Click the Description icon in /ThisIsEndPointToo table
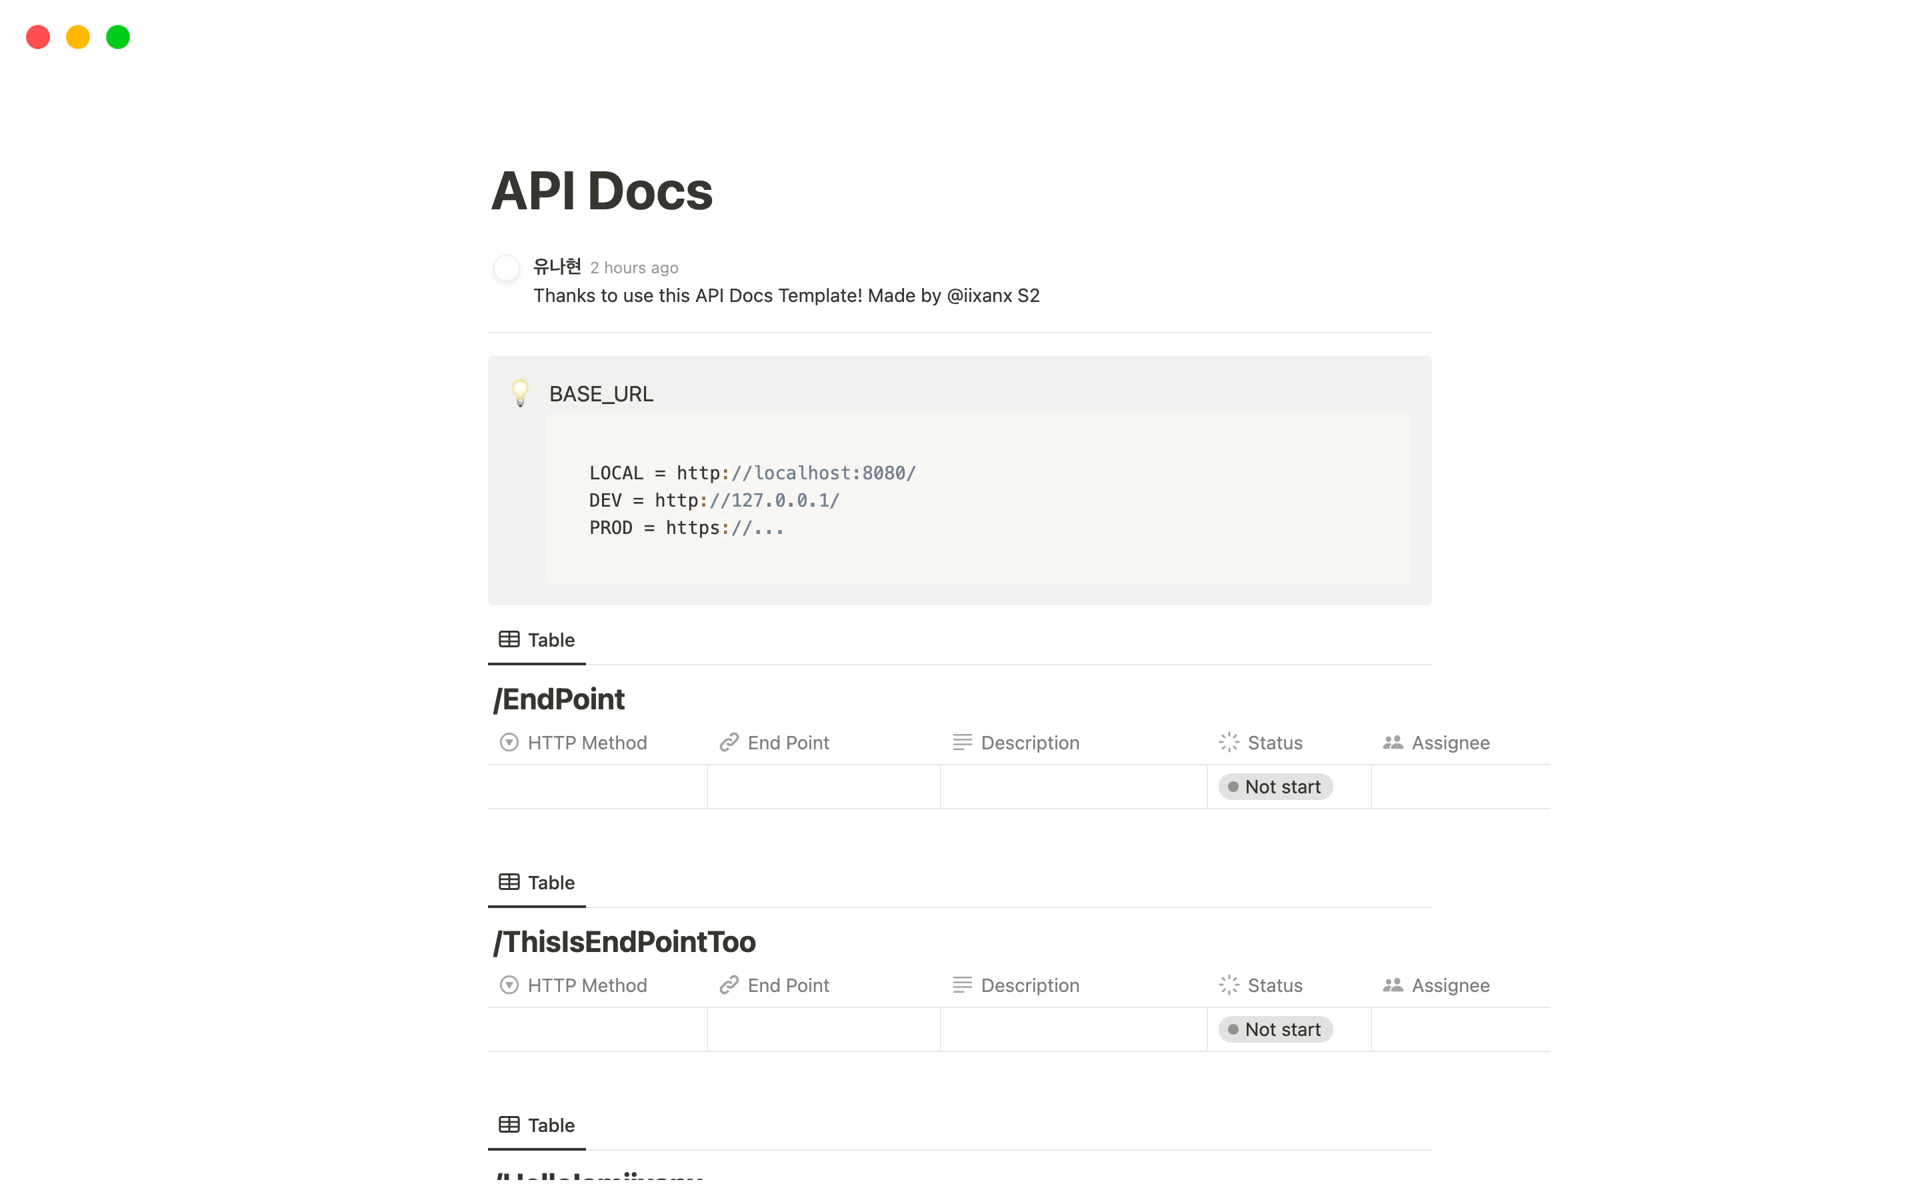 [x=962, y=984]
